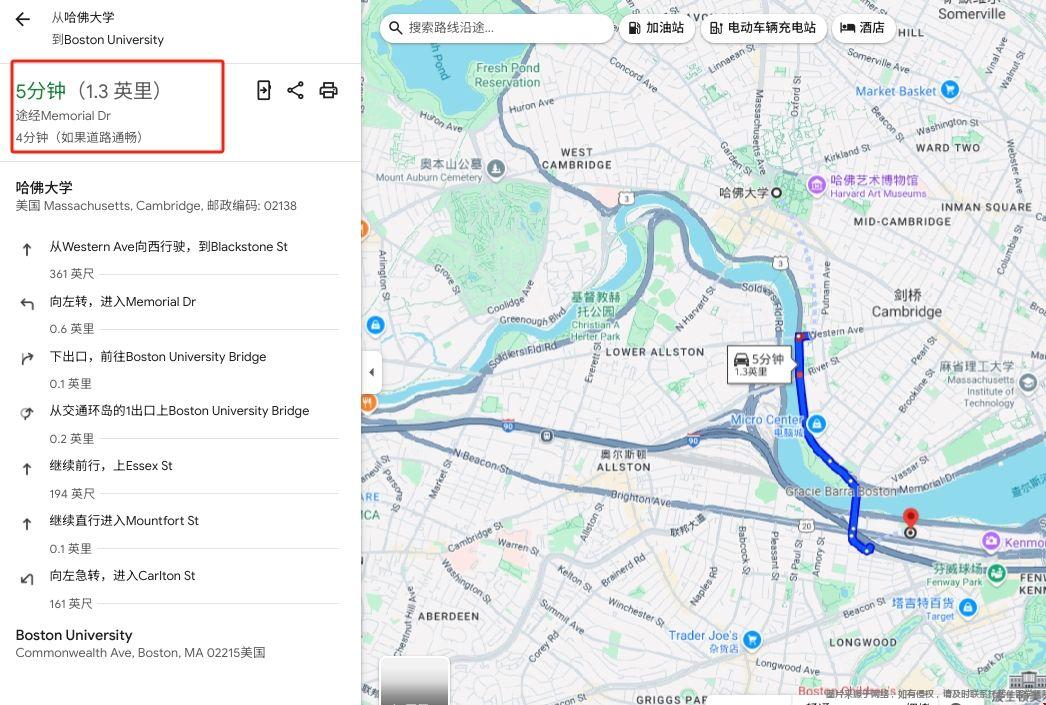The height and width of the screenshot is (705, 1046).
Task: Filter by 加油站 gas stations chip
Action: pyautogui.click(x=656, y=28)
